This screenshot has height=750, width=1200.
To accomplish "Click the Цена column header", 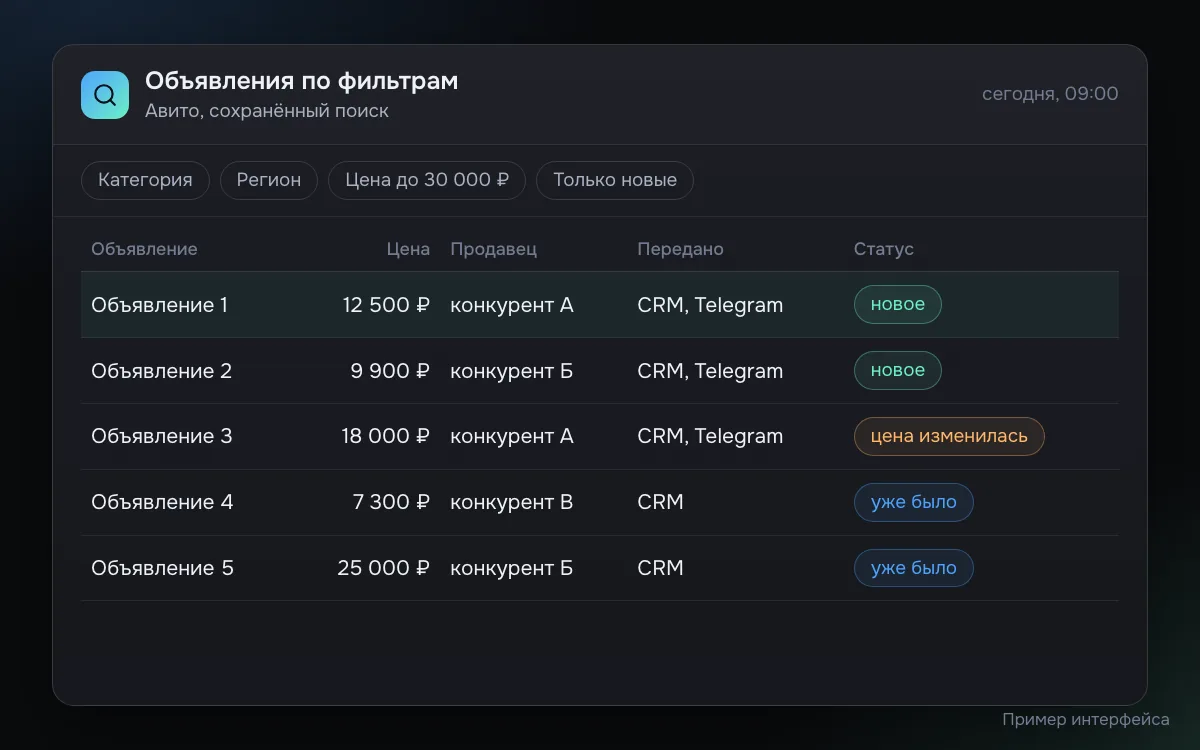I will pyautogui.click(x=408, y=249).
